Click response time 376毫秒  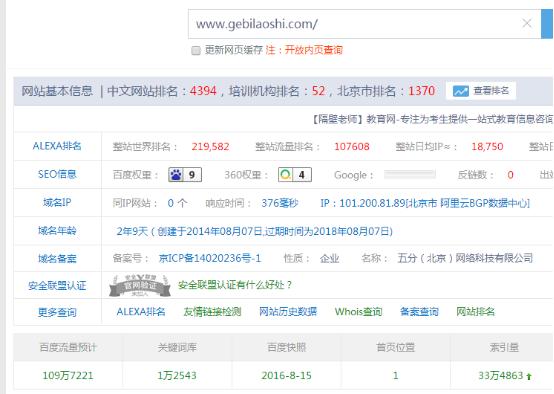pos(280,203)
